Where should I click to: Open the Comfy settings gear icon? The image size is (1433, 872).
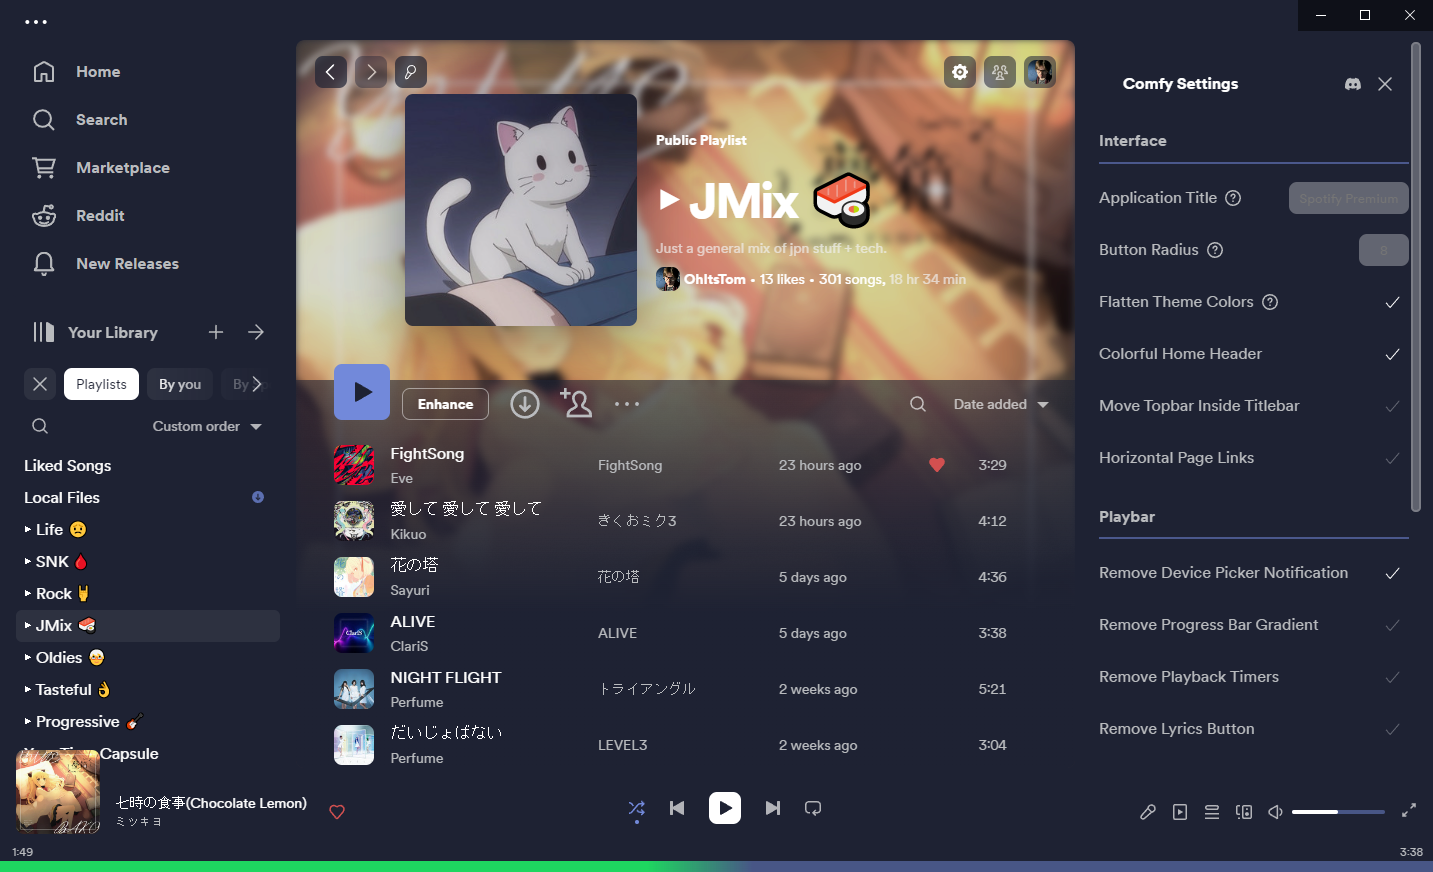pos(960,72)
